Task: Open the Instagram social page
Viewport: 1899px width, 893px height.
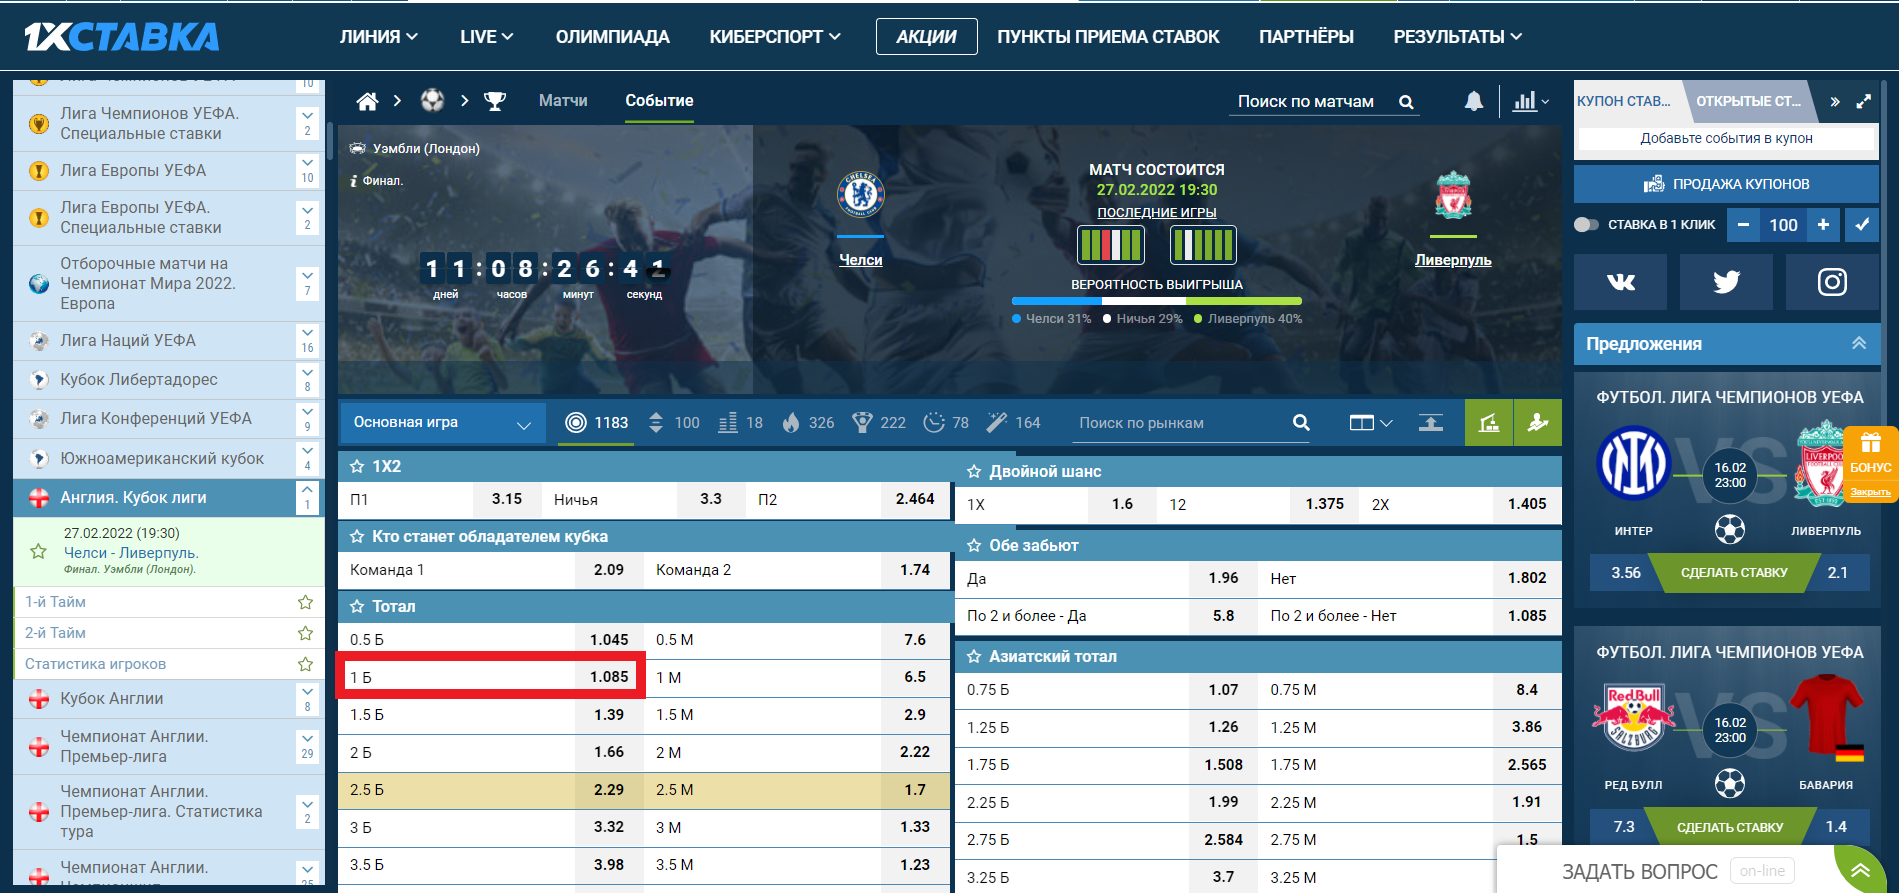Action: (x=1832, y=282)
